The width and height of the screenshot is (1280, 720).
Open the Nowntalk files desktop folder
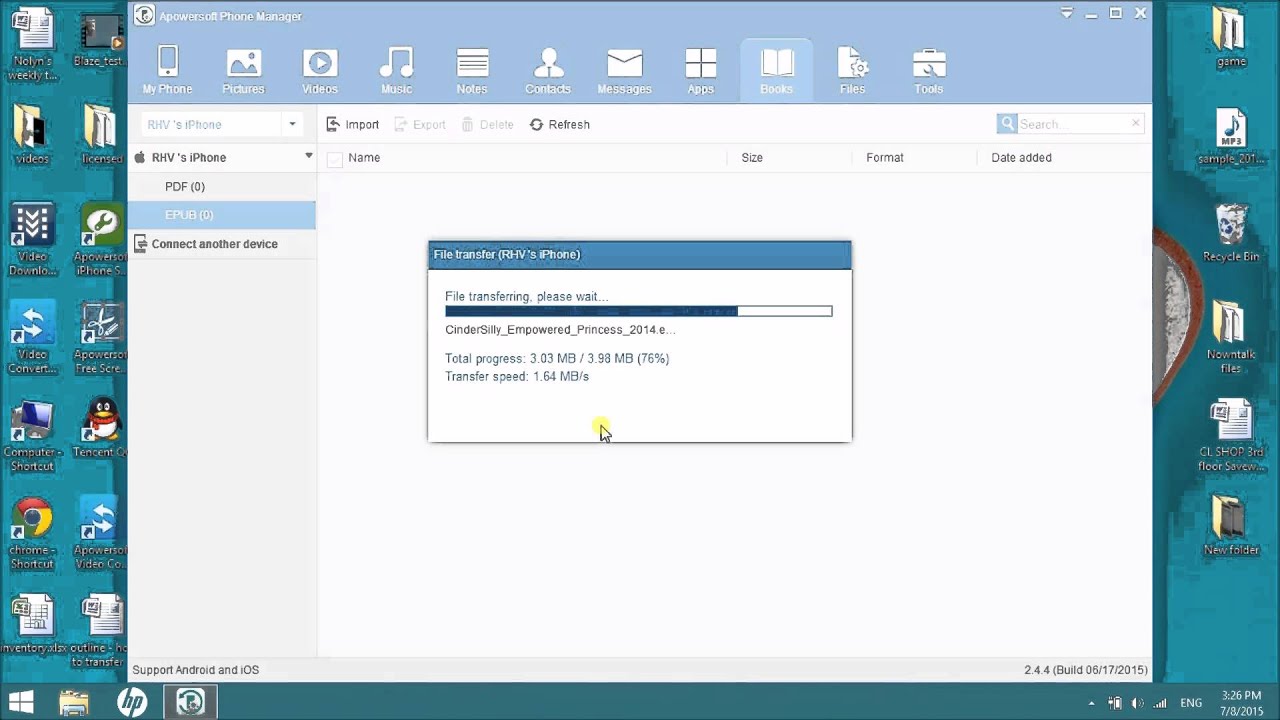point(1231,337)
